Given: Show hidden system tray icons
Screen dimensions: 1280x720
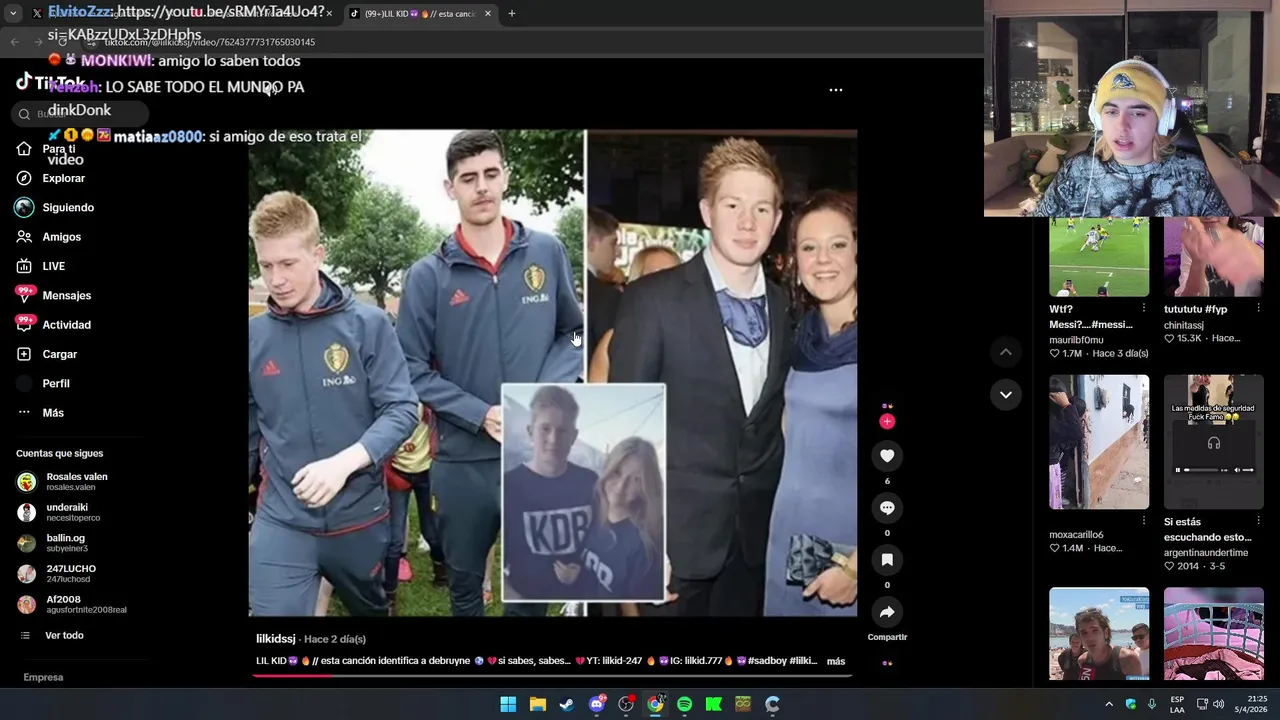Looking at the screenshot, I should (x=1109, y=704).
